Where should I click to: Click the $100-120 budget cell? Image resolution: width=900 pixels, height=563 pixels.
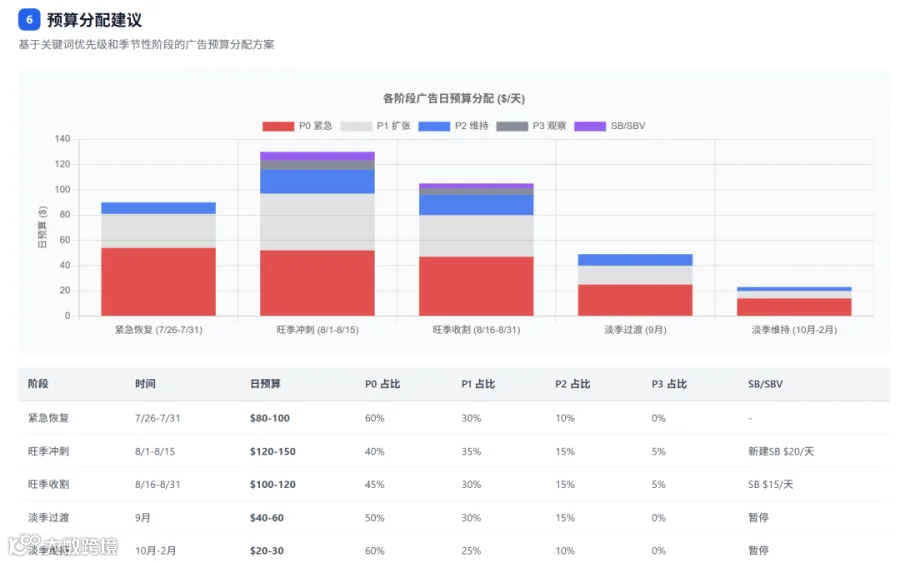(x=273, y=484)
